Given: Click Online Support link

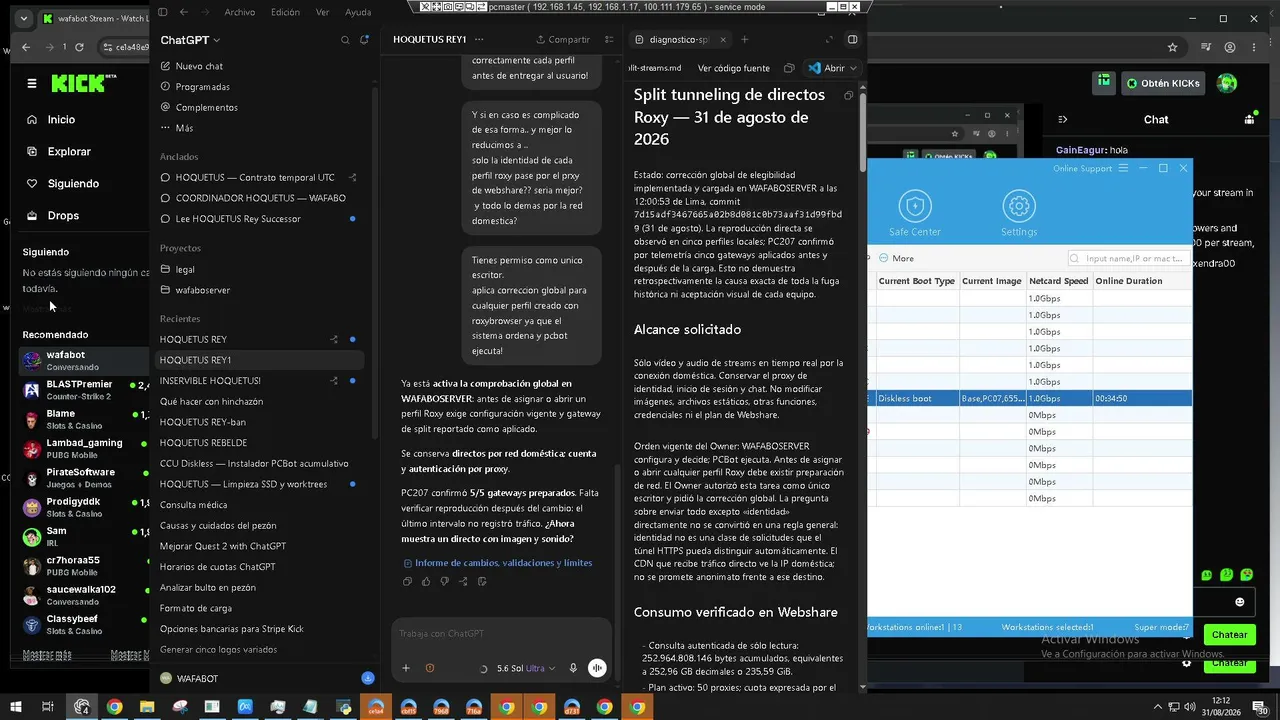Looking at the screenshot, I should point(1082,168).
